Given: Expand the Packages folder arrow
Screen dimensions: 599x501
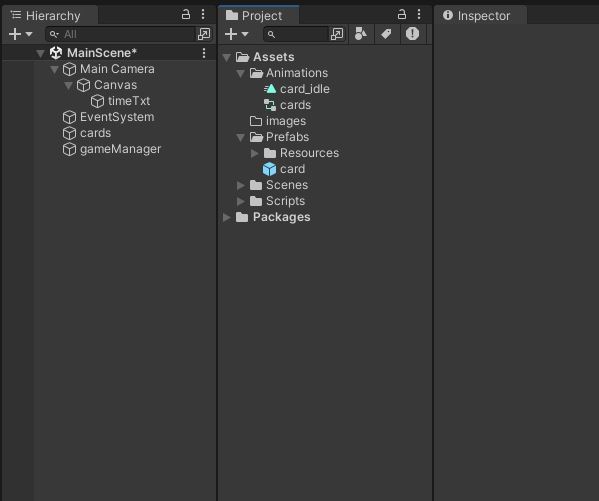Looking at the screenshot, I should 227,217.
